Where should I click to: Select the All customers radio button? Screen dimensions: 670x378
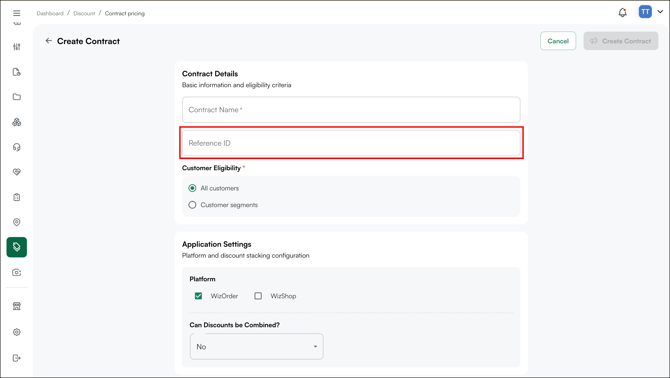tap(192, 188)
